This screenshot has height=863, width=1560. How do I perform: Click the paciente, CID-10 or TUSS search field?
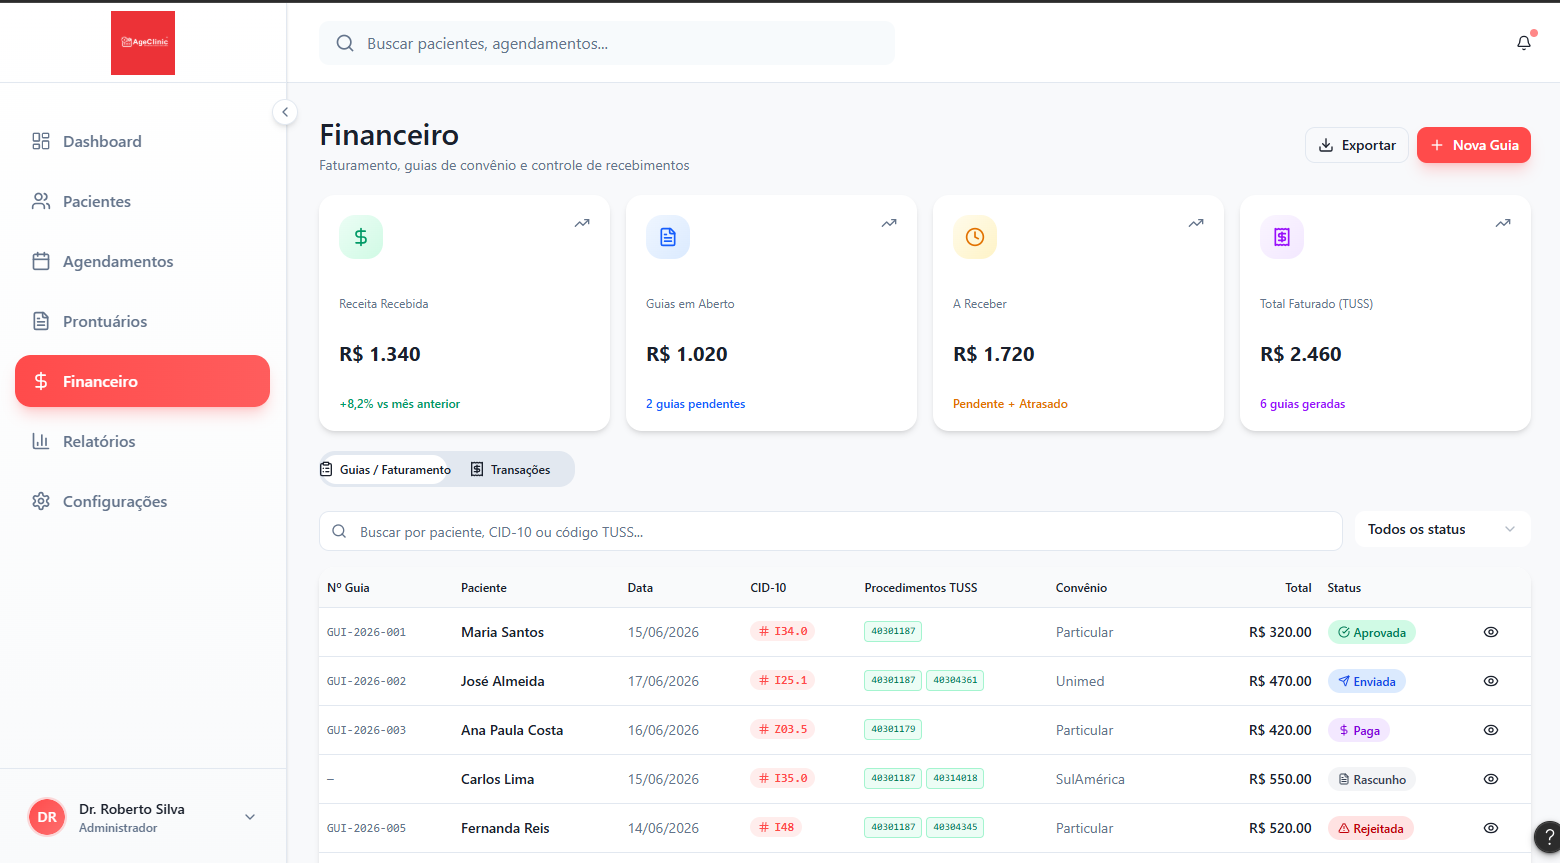[830, 531]
